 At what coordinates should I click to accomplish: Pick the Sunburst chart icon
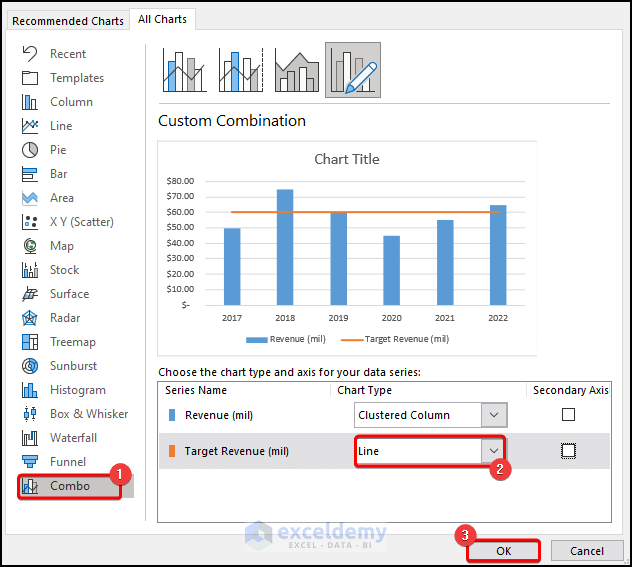coord(30,366)
